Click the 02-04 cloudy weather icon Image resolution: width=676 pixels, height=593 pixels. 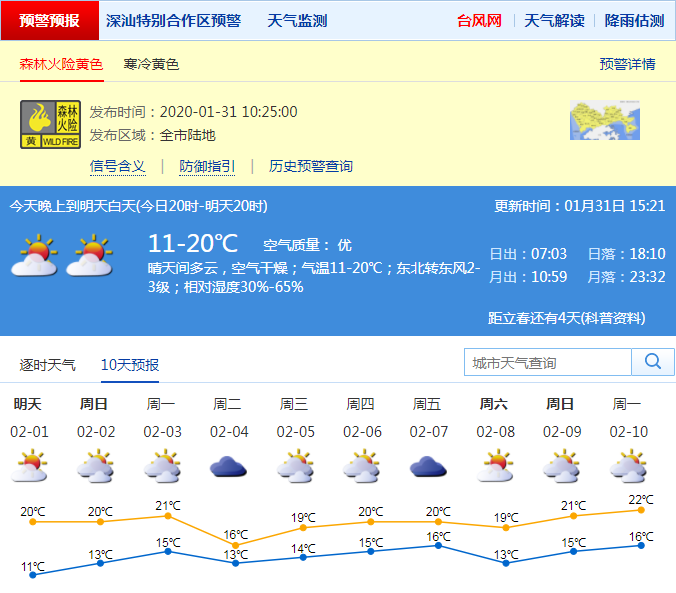pos(228,466)
